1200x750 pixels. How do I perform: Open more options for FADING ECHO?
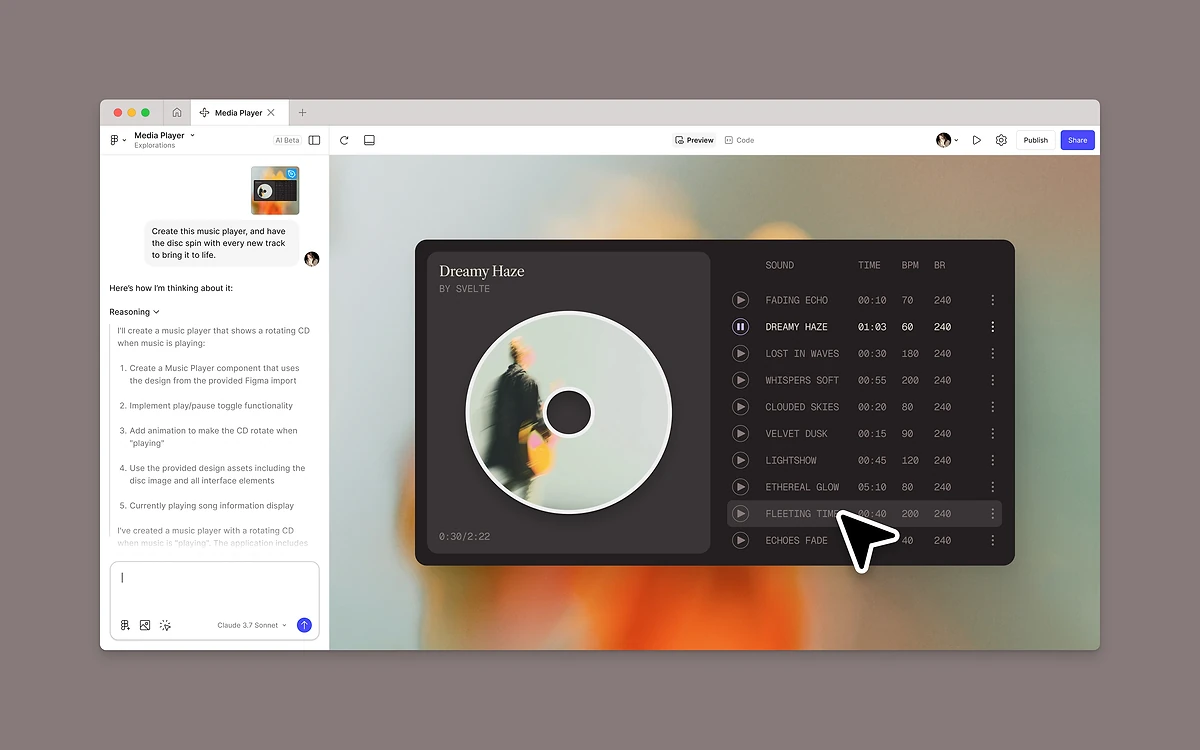pos(992,300)
